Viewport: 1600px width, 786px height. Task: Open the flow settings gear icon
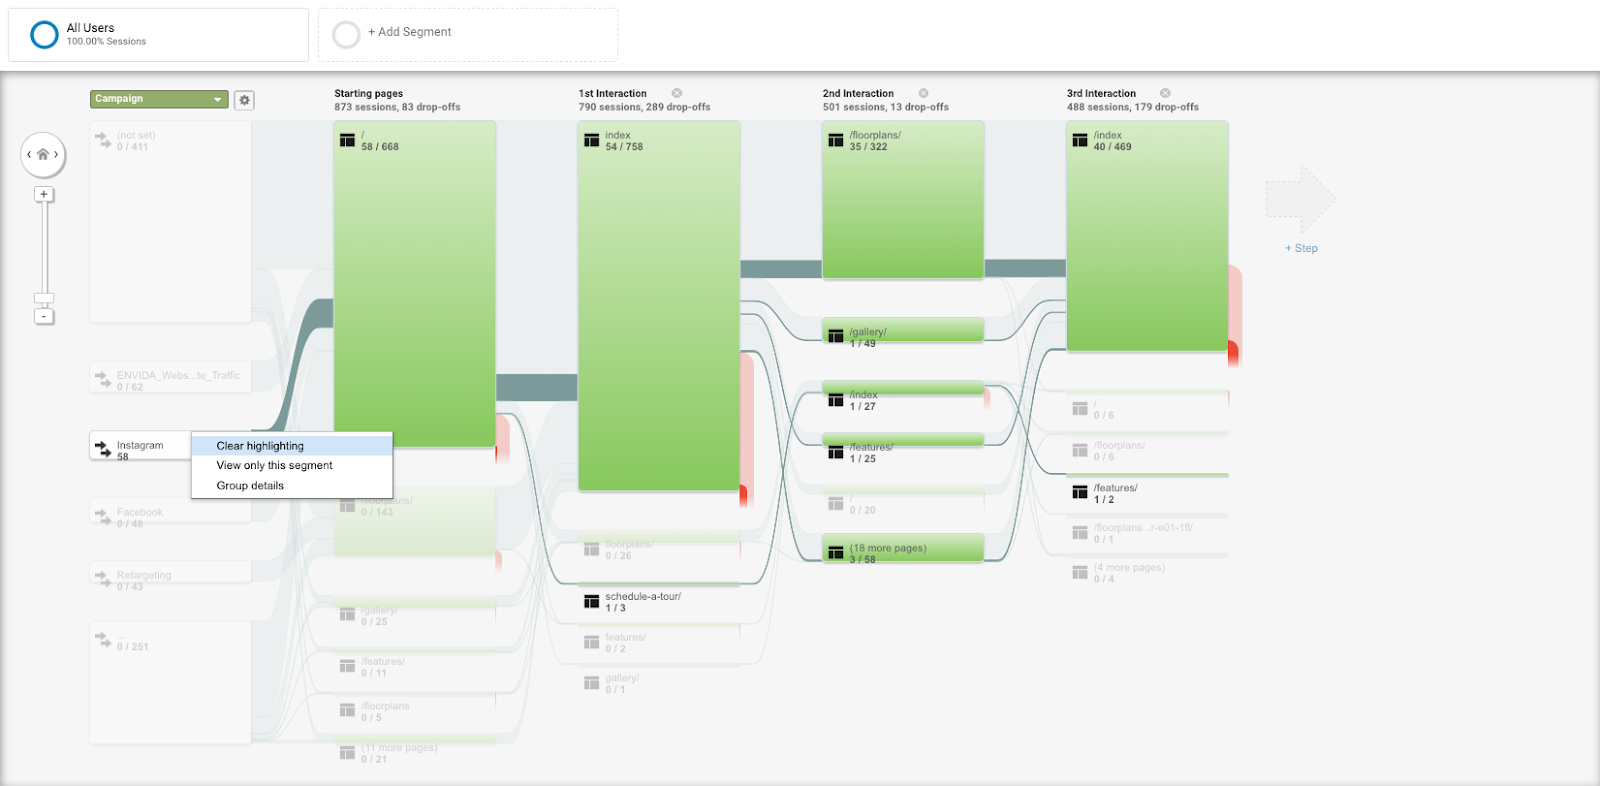point(244,100)
